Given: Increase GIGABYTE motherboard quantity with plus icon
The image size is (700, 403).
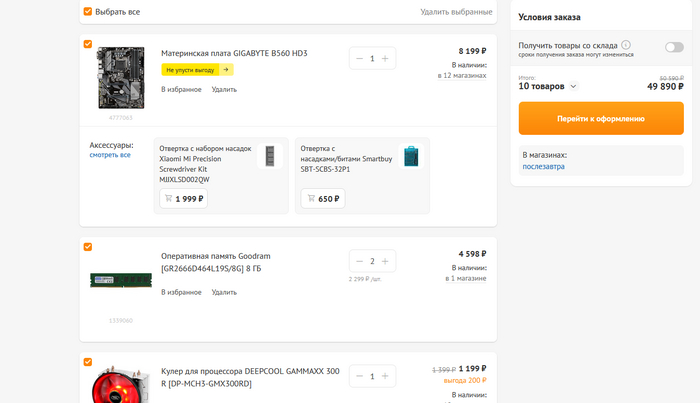Looking at the screenshot, I should (x=385, y=59).
